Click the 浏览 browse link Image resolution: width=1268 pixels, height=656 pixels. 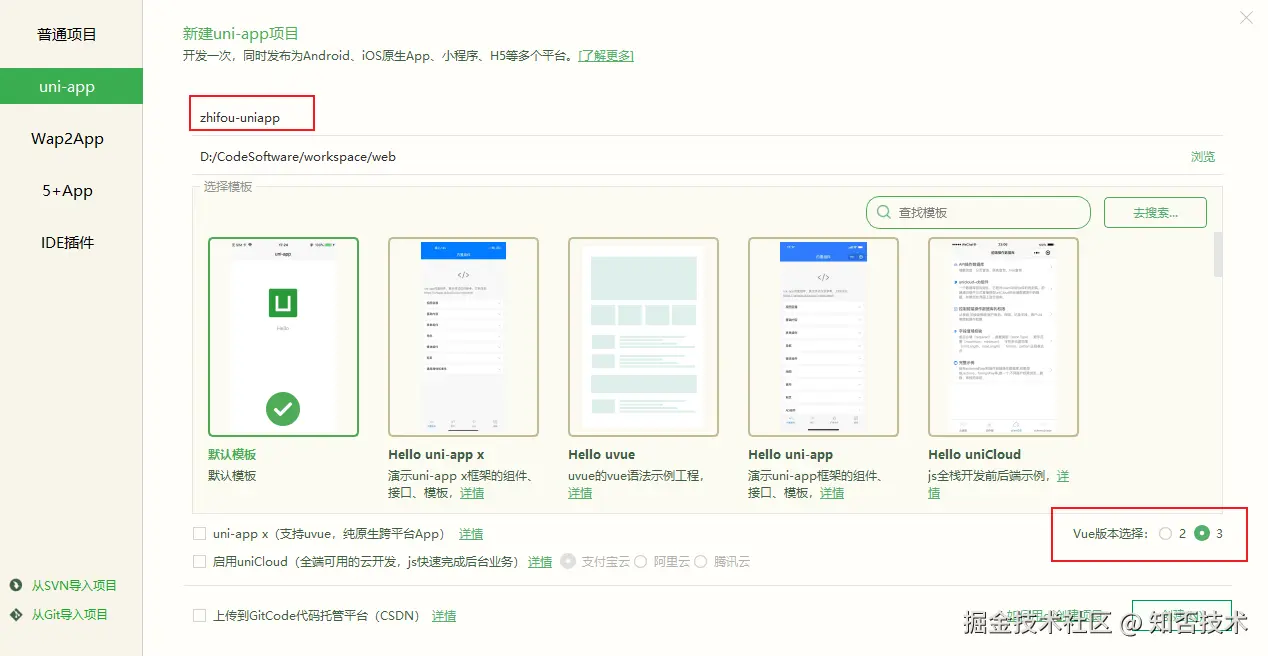pyautogui.click(x=1203, y=157)
